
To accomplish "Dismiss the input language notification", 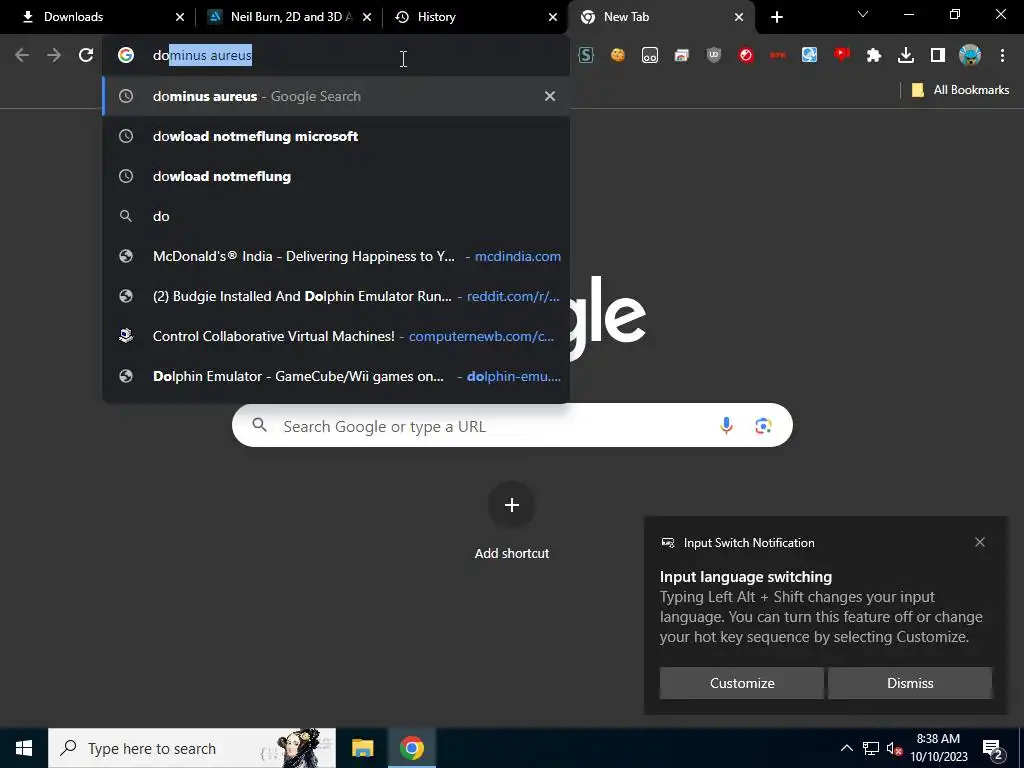I will (910, 683).
